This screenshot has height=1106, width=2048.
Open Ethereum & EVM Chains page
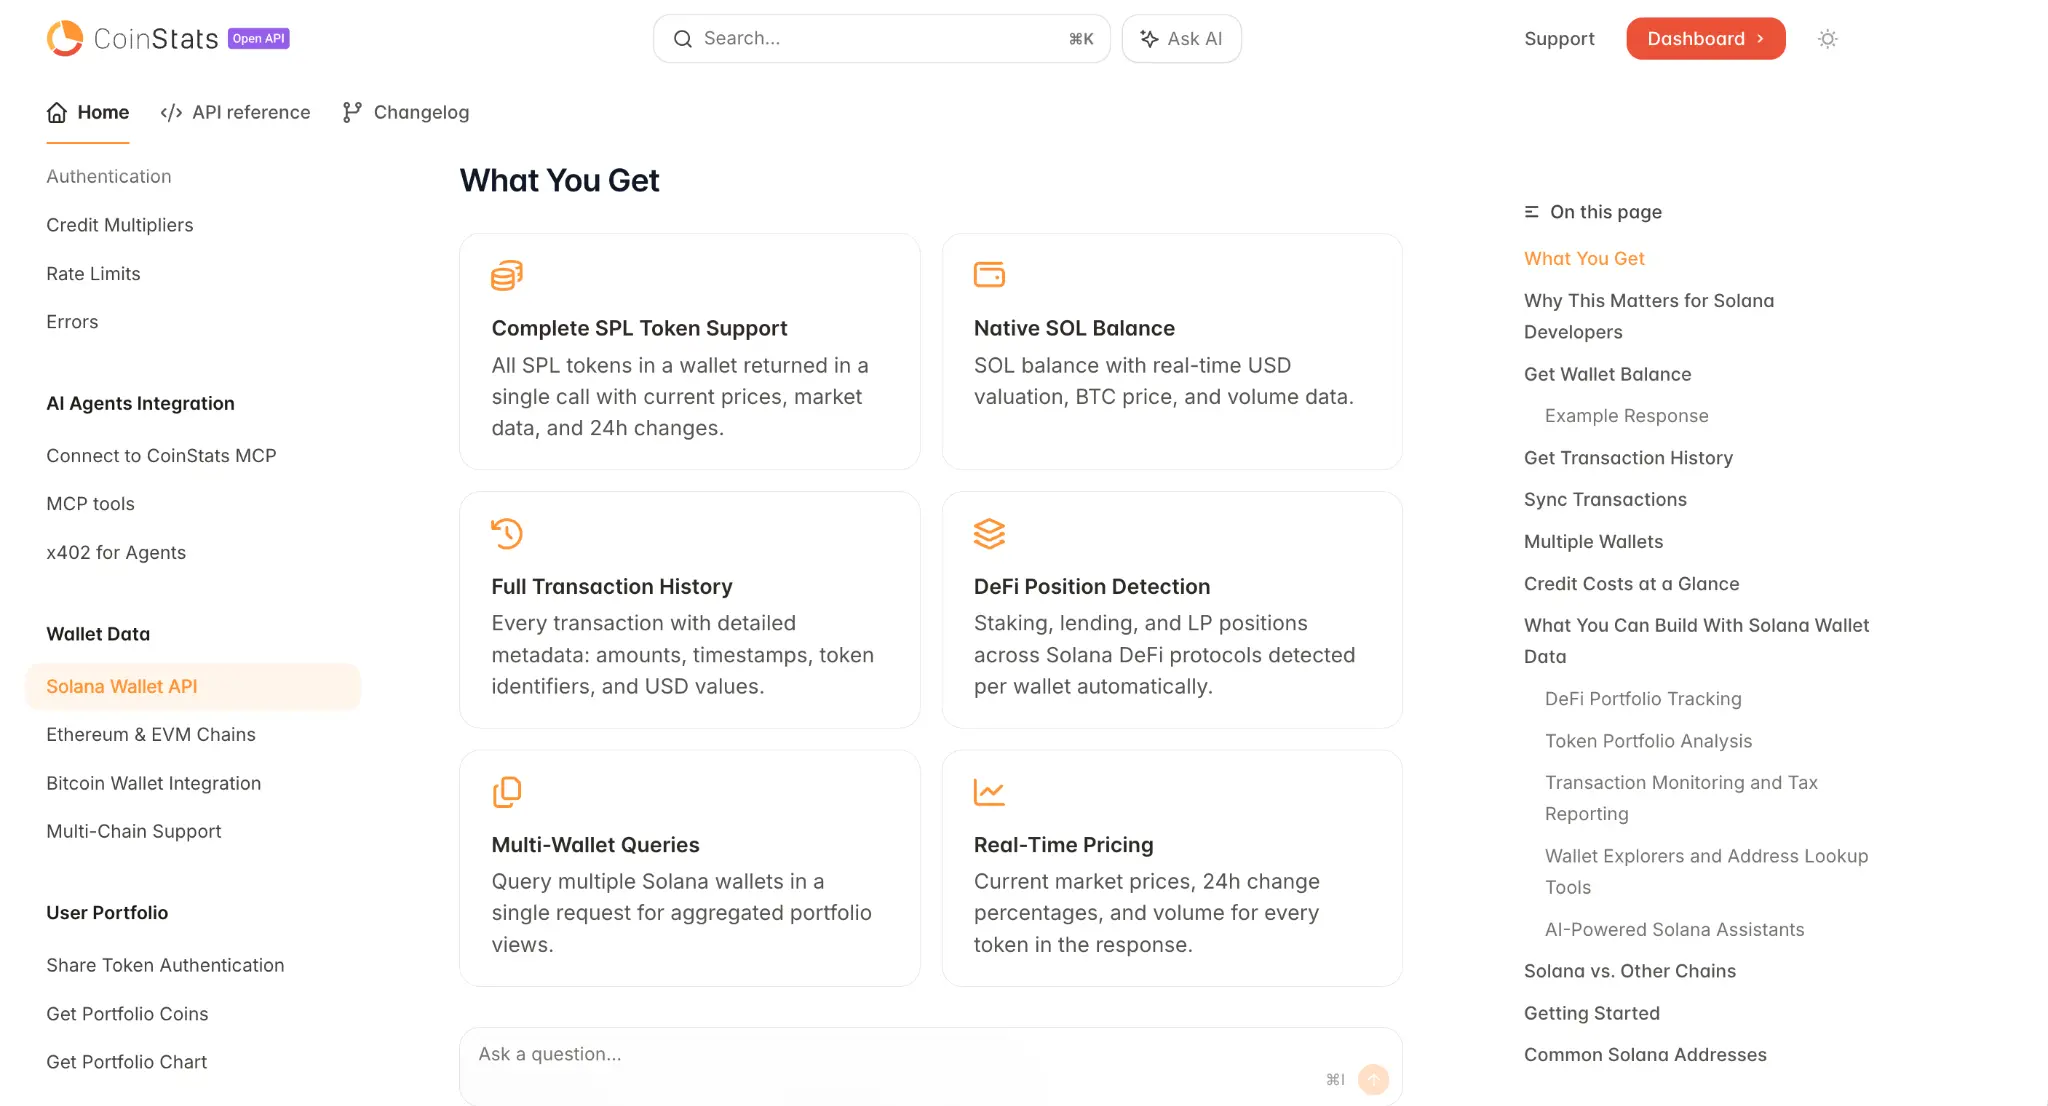[151, 735]
